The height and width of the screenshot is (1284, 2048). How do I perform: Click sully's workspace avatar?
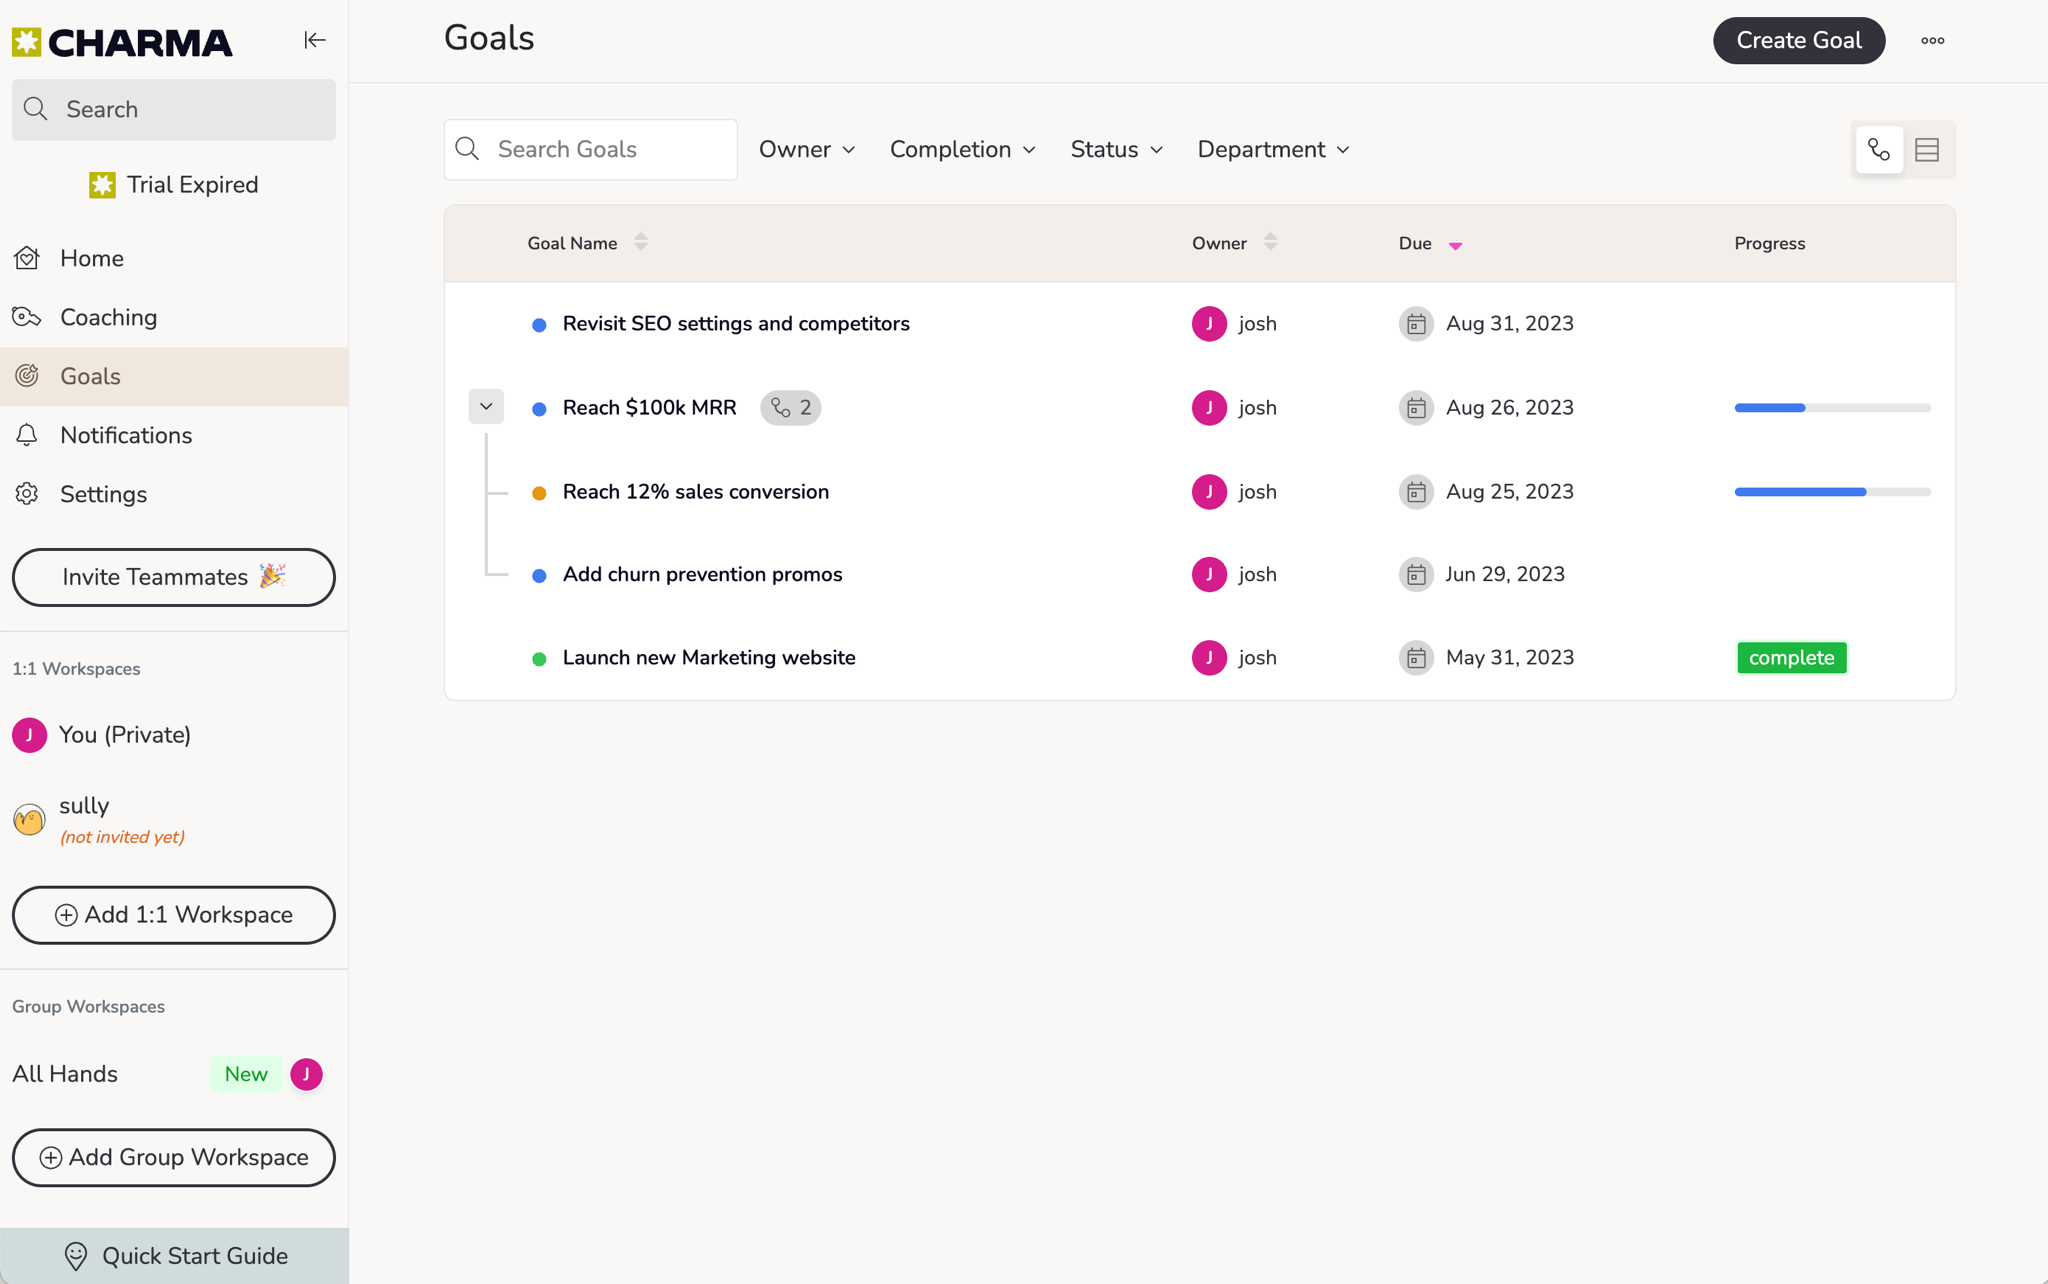coord(29,820)
